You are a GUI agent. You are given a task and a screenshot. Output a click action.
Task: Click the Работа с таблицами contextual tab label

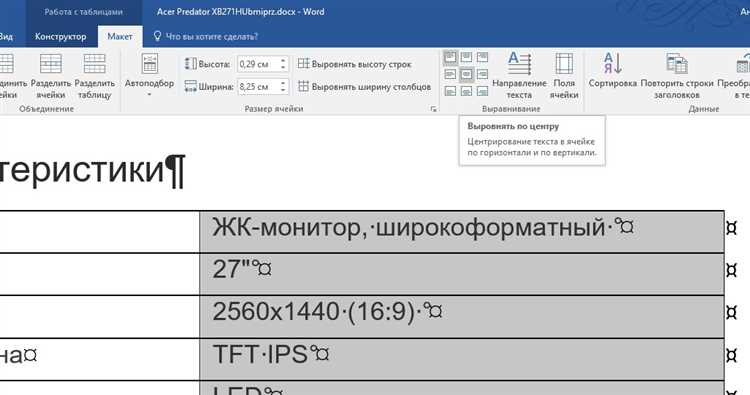[84, 12]
